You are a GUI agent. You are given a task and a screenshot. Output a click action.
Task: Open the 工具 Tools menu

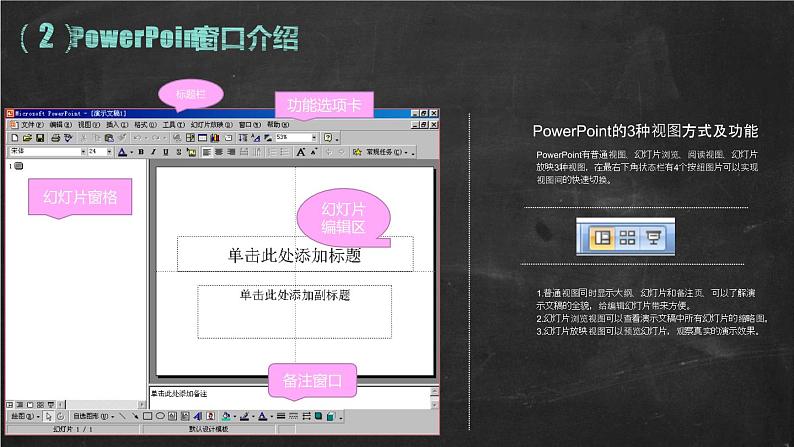pos(174,125)
